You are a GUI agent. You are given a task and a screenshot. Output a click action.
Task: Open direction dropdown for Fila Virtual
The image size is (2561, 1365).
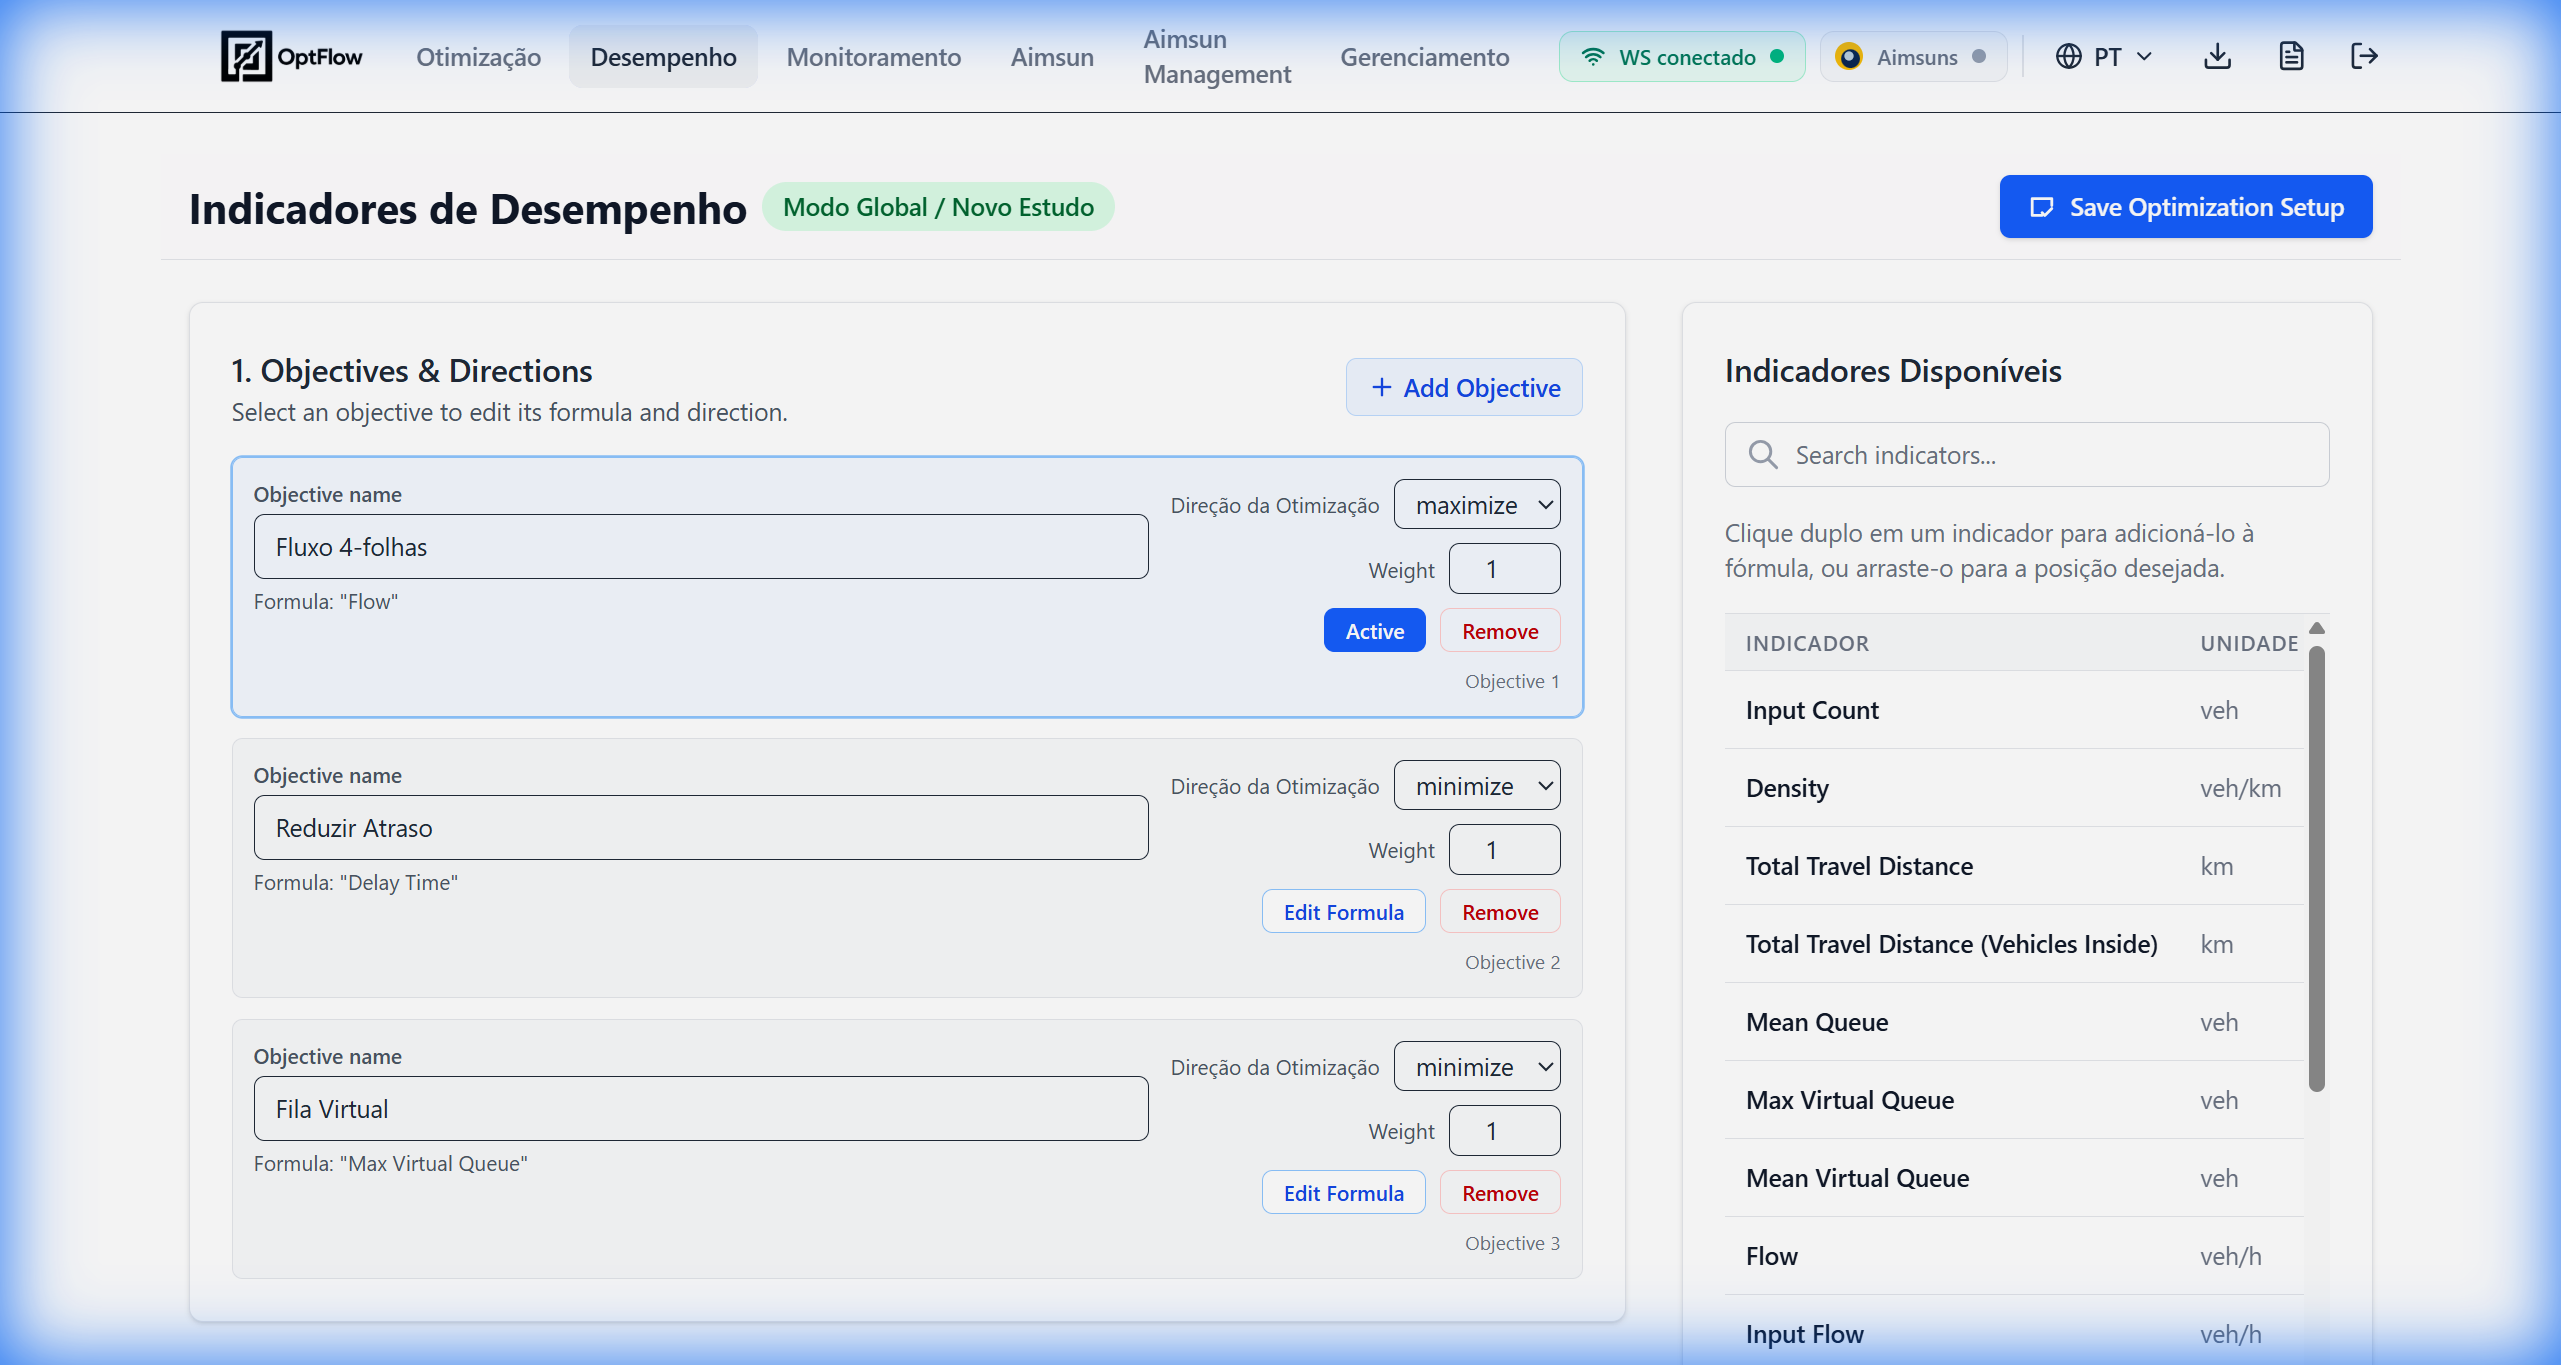coord(1477,1067)
